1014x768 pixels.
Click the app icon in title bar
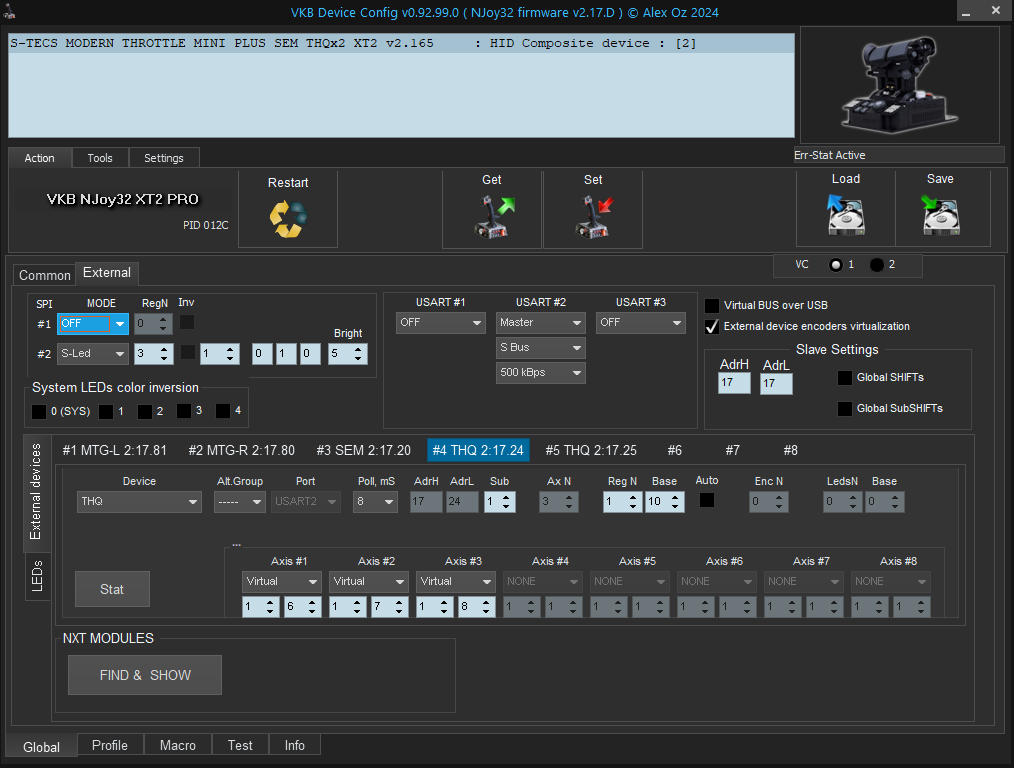[x=10, y=12]
